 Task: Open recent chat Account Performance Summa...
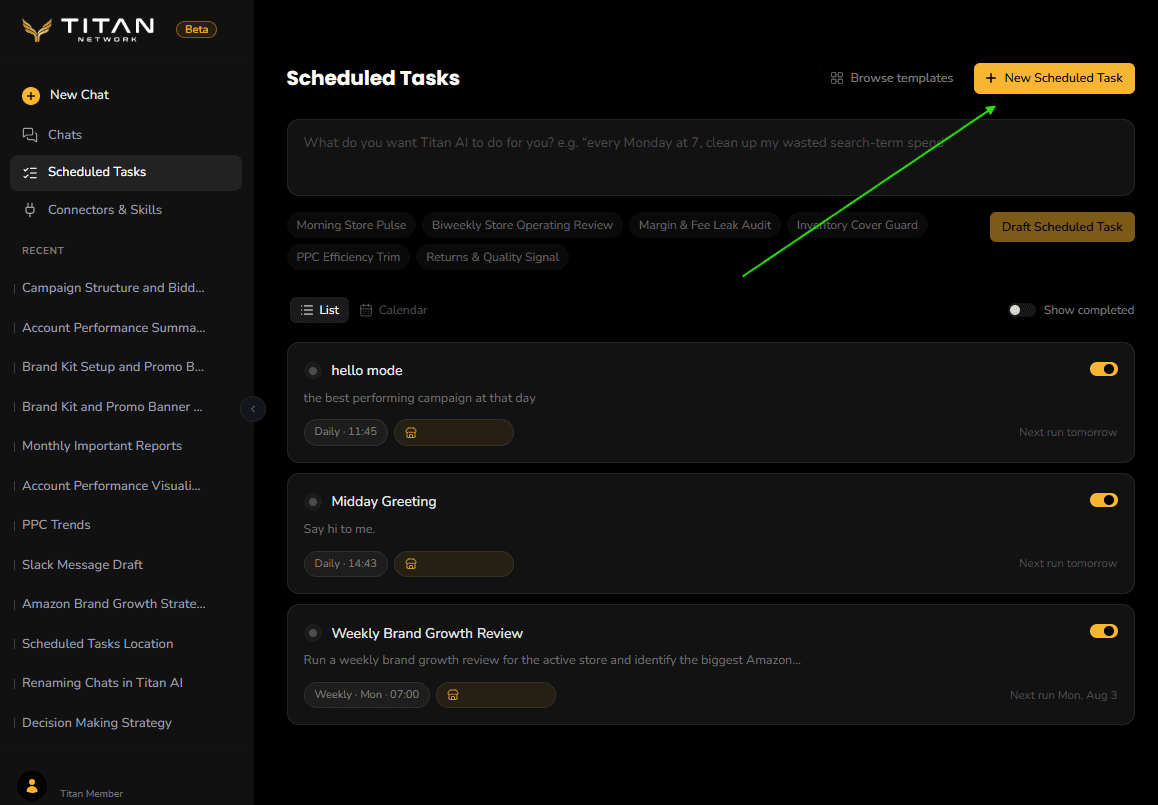tap(114, 328)
